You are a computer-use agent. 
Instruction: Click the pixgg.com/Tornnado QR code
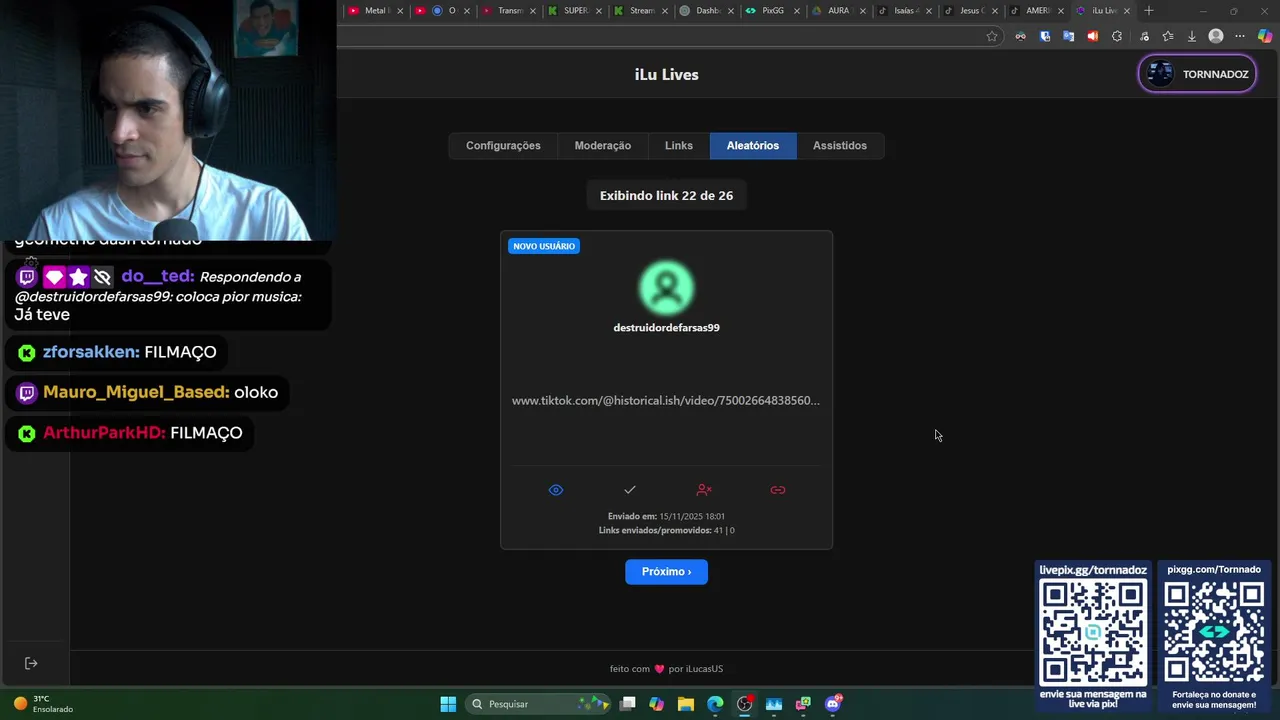(x=1214, y=633)
